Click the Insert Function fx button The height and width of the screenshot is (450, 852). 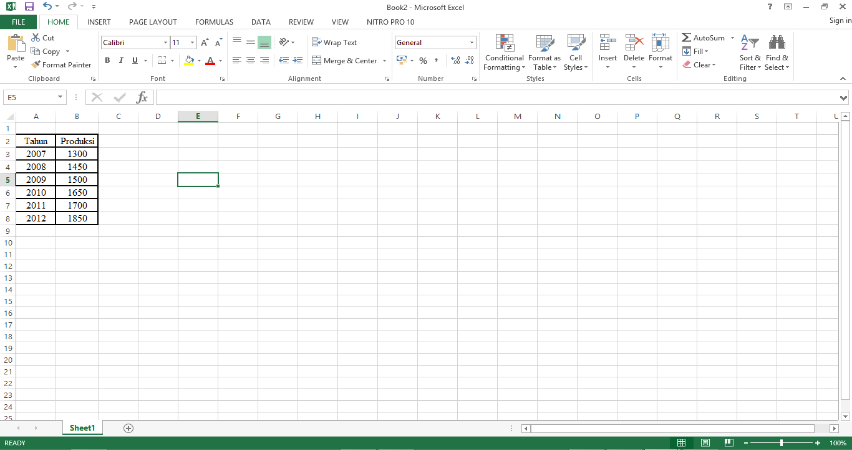(142, 97)
